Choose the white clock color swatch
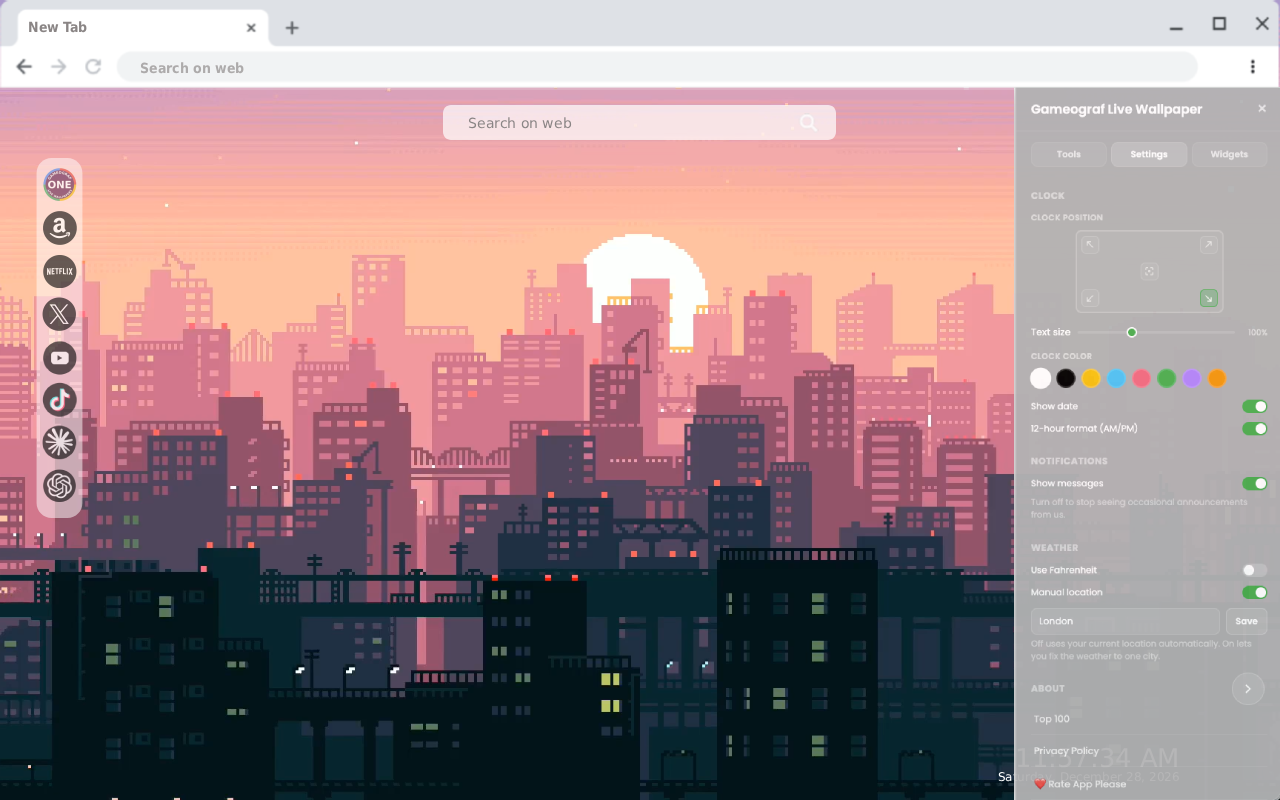This screenshot has height=800, width=1280. pos(1041,378)
